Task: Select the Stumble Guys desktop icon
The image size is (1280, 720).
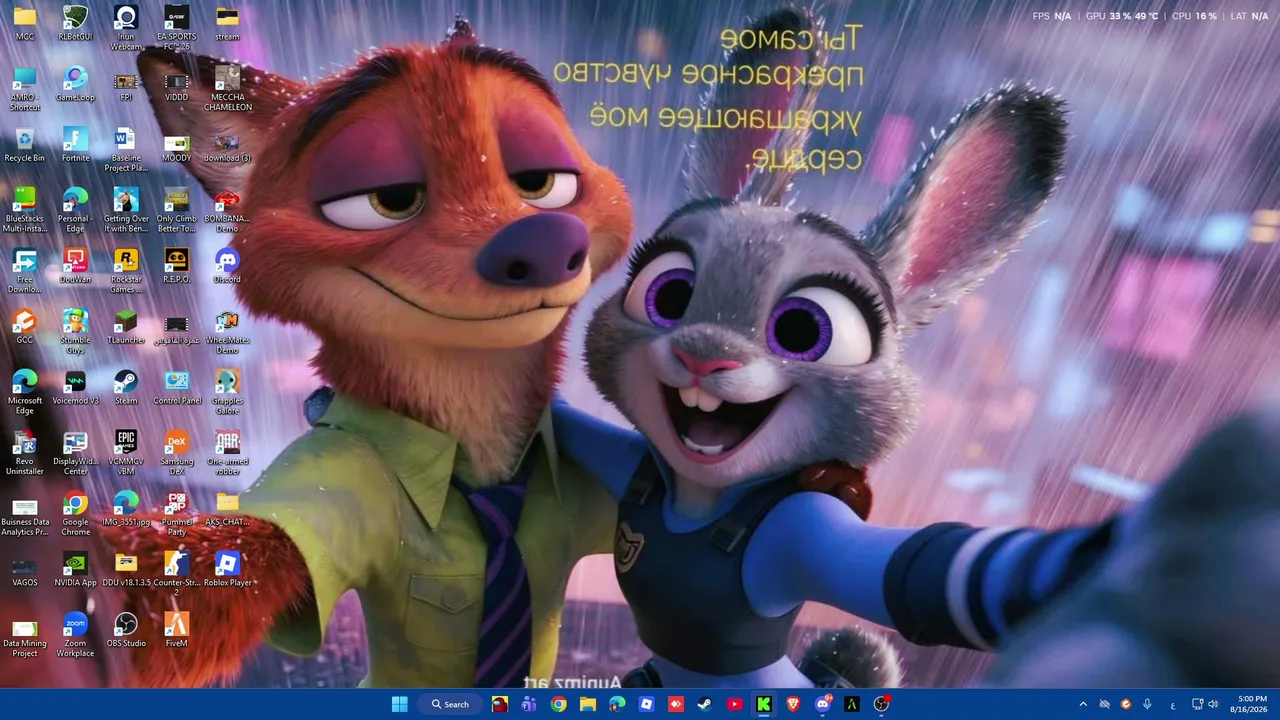Action: coord(75,332)
